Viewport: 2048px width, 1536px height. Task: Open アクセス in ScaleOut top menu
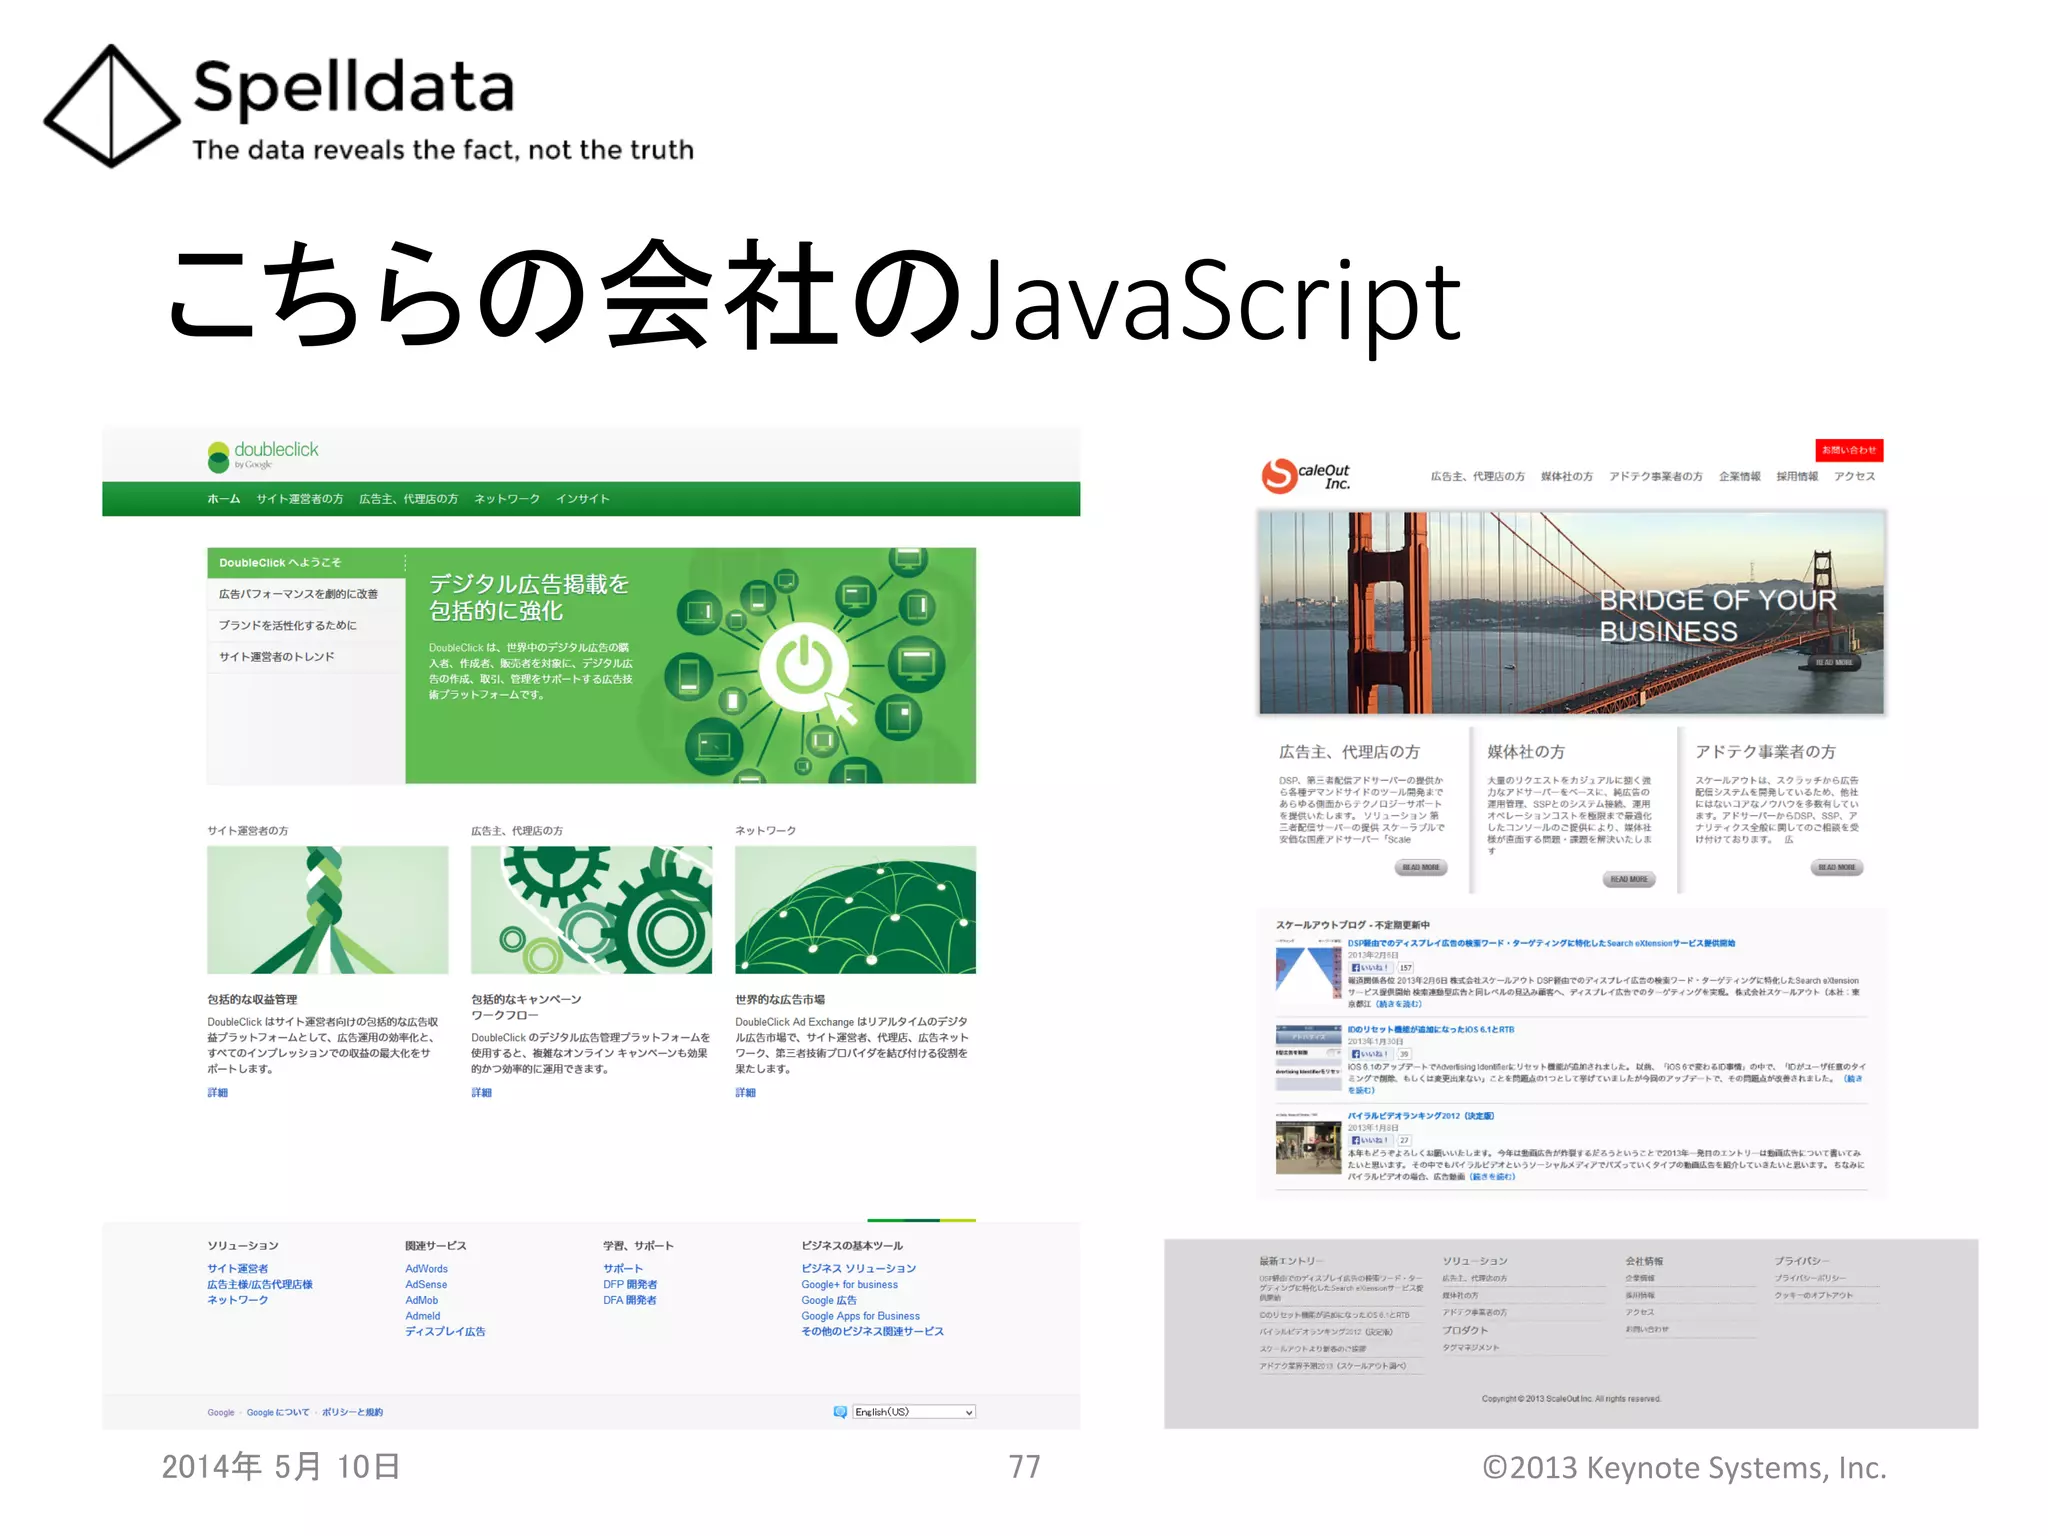click(x=1855, y=477)
